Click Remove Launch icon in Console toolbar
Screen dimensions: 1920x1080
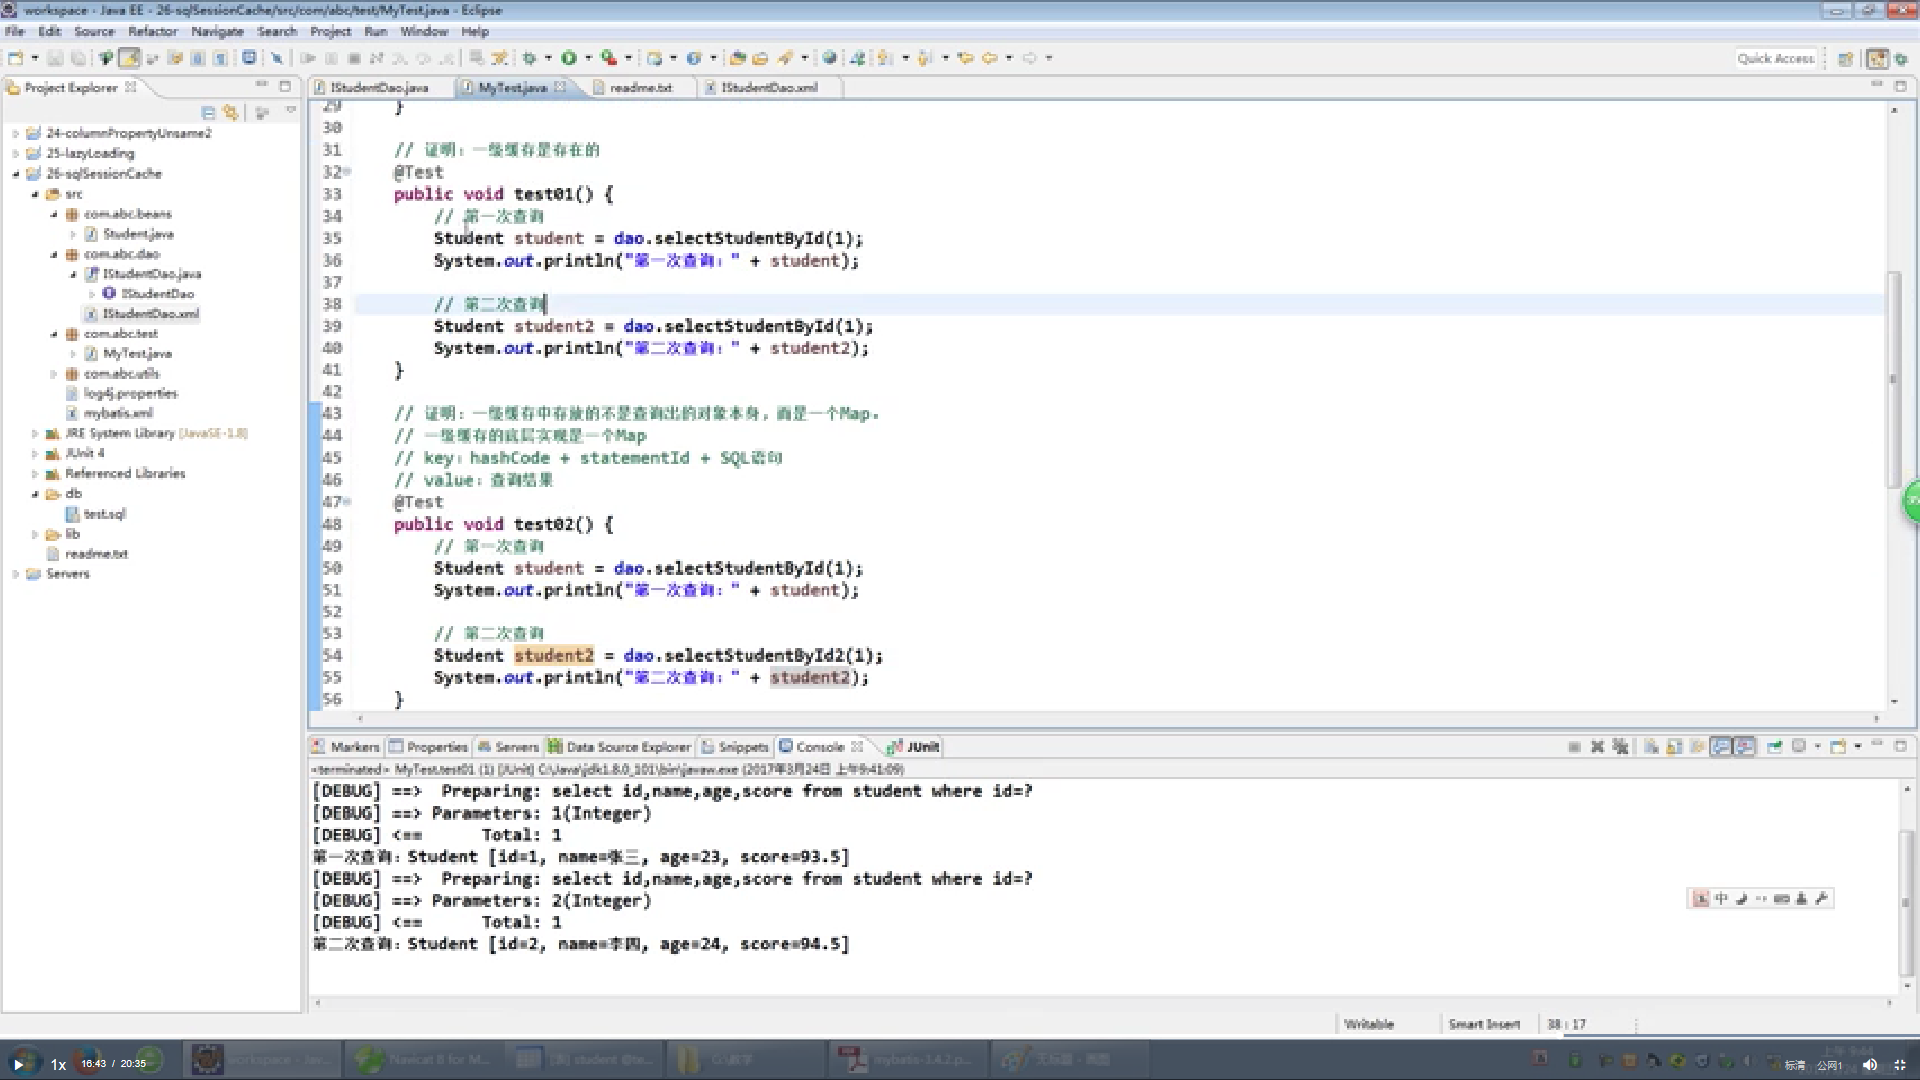[1597, 747]
